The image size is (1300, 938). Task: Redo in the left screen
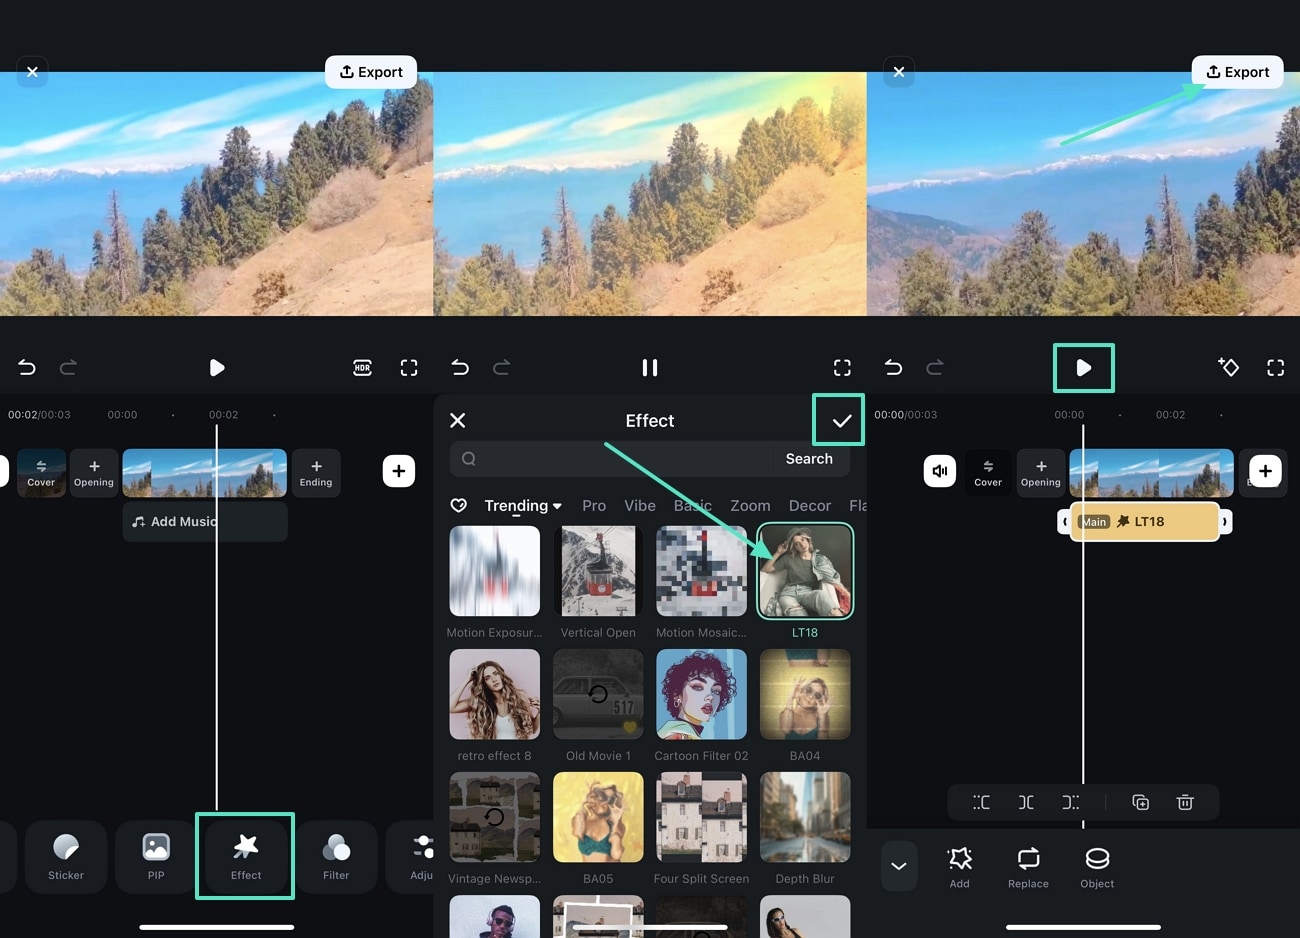click(x=68, y=368)
